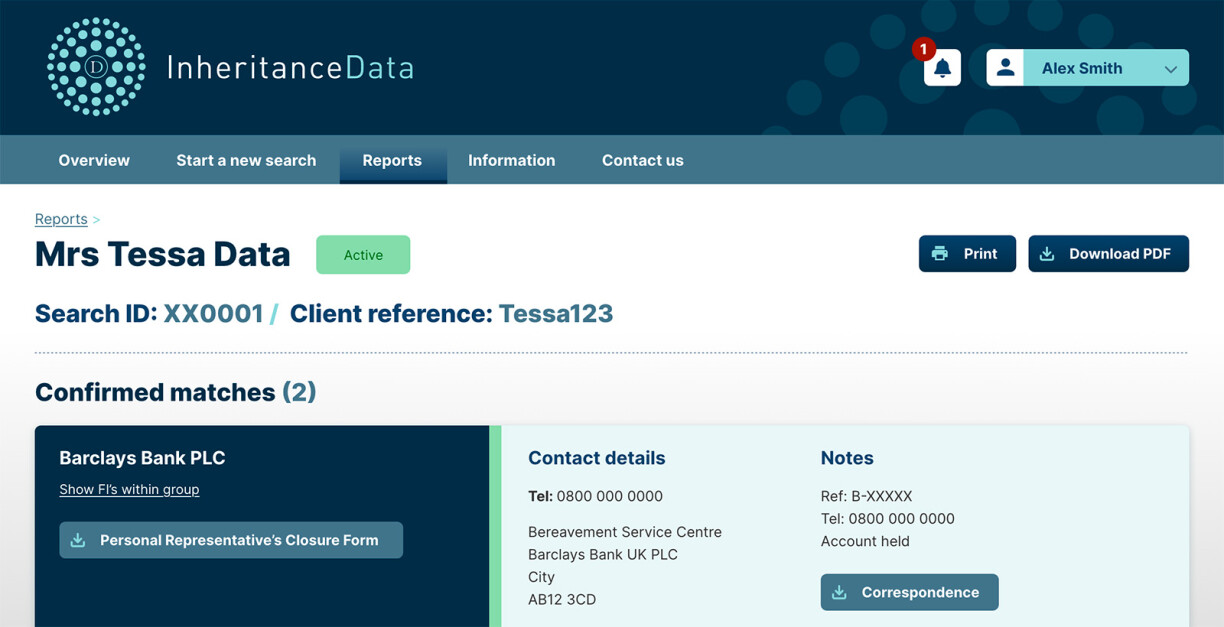Click the user profile avatar icon

tap(1005, 68)
